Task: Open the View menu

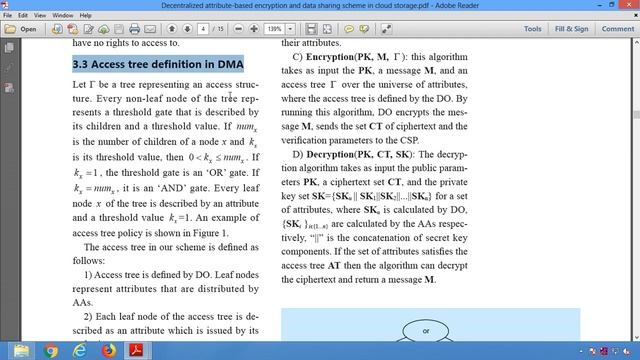Action: point(40,16)
